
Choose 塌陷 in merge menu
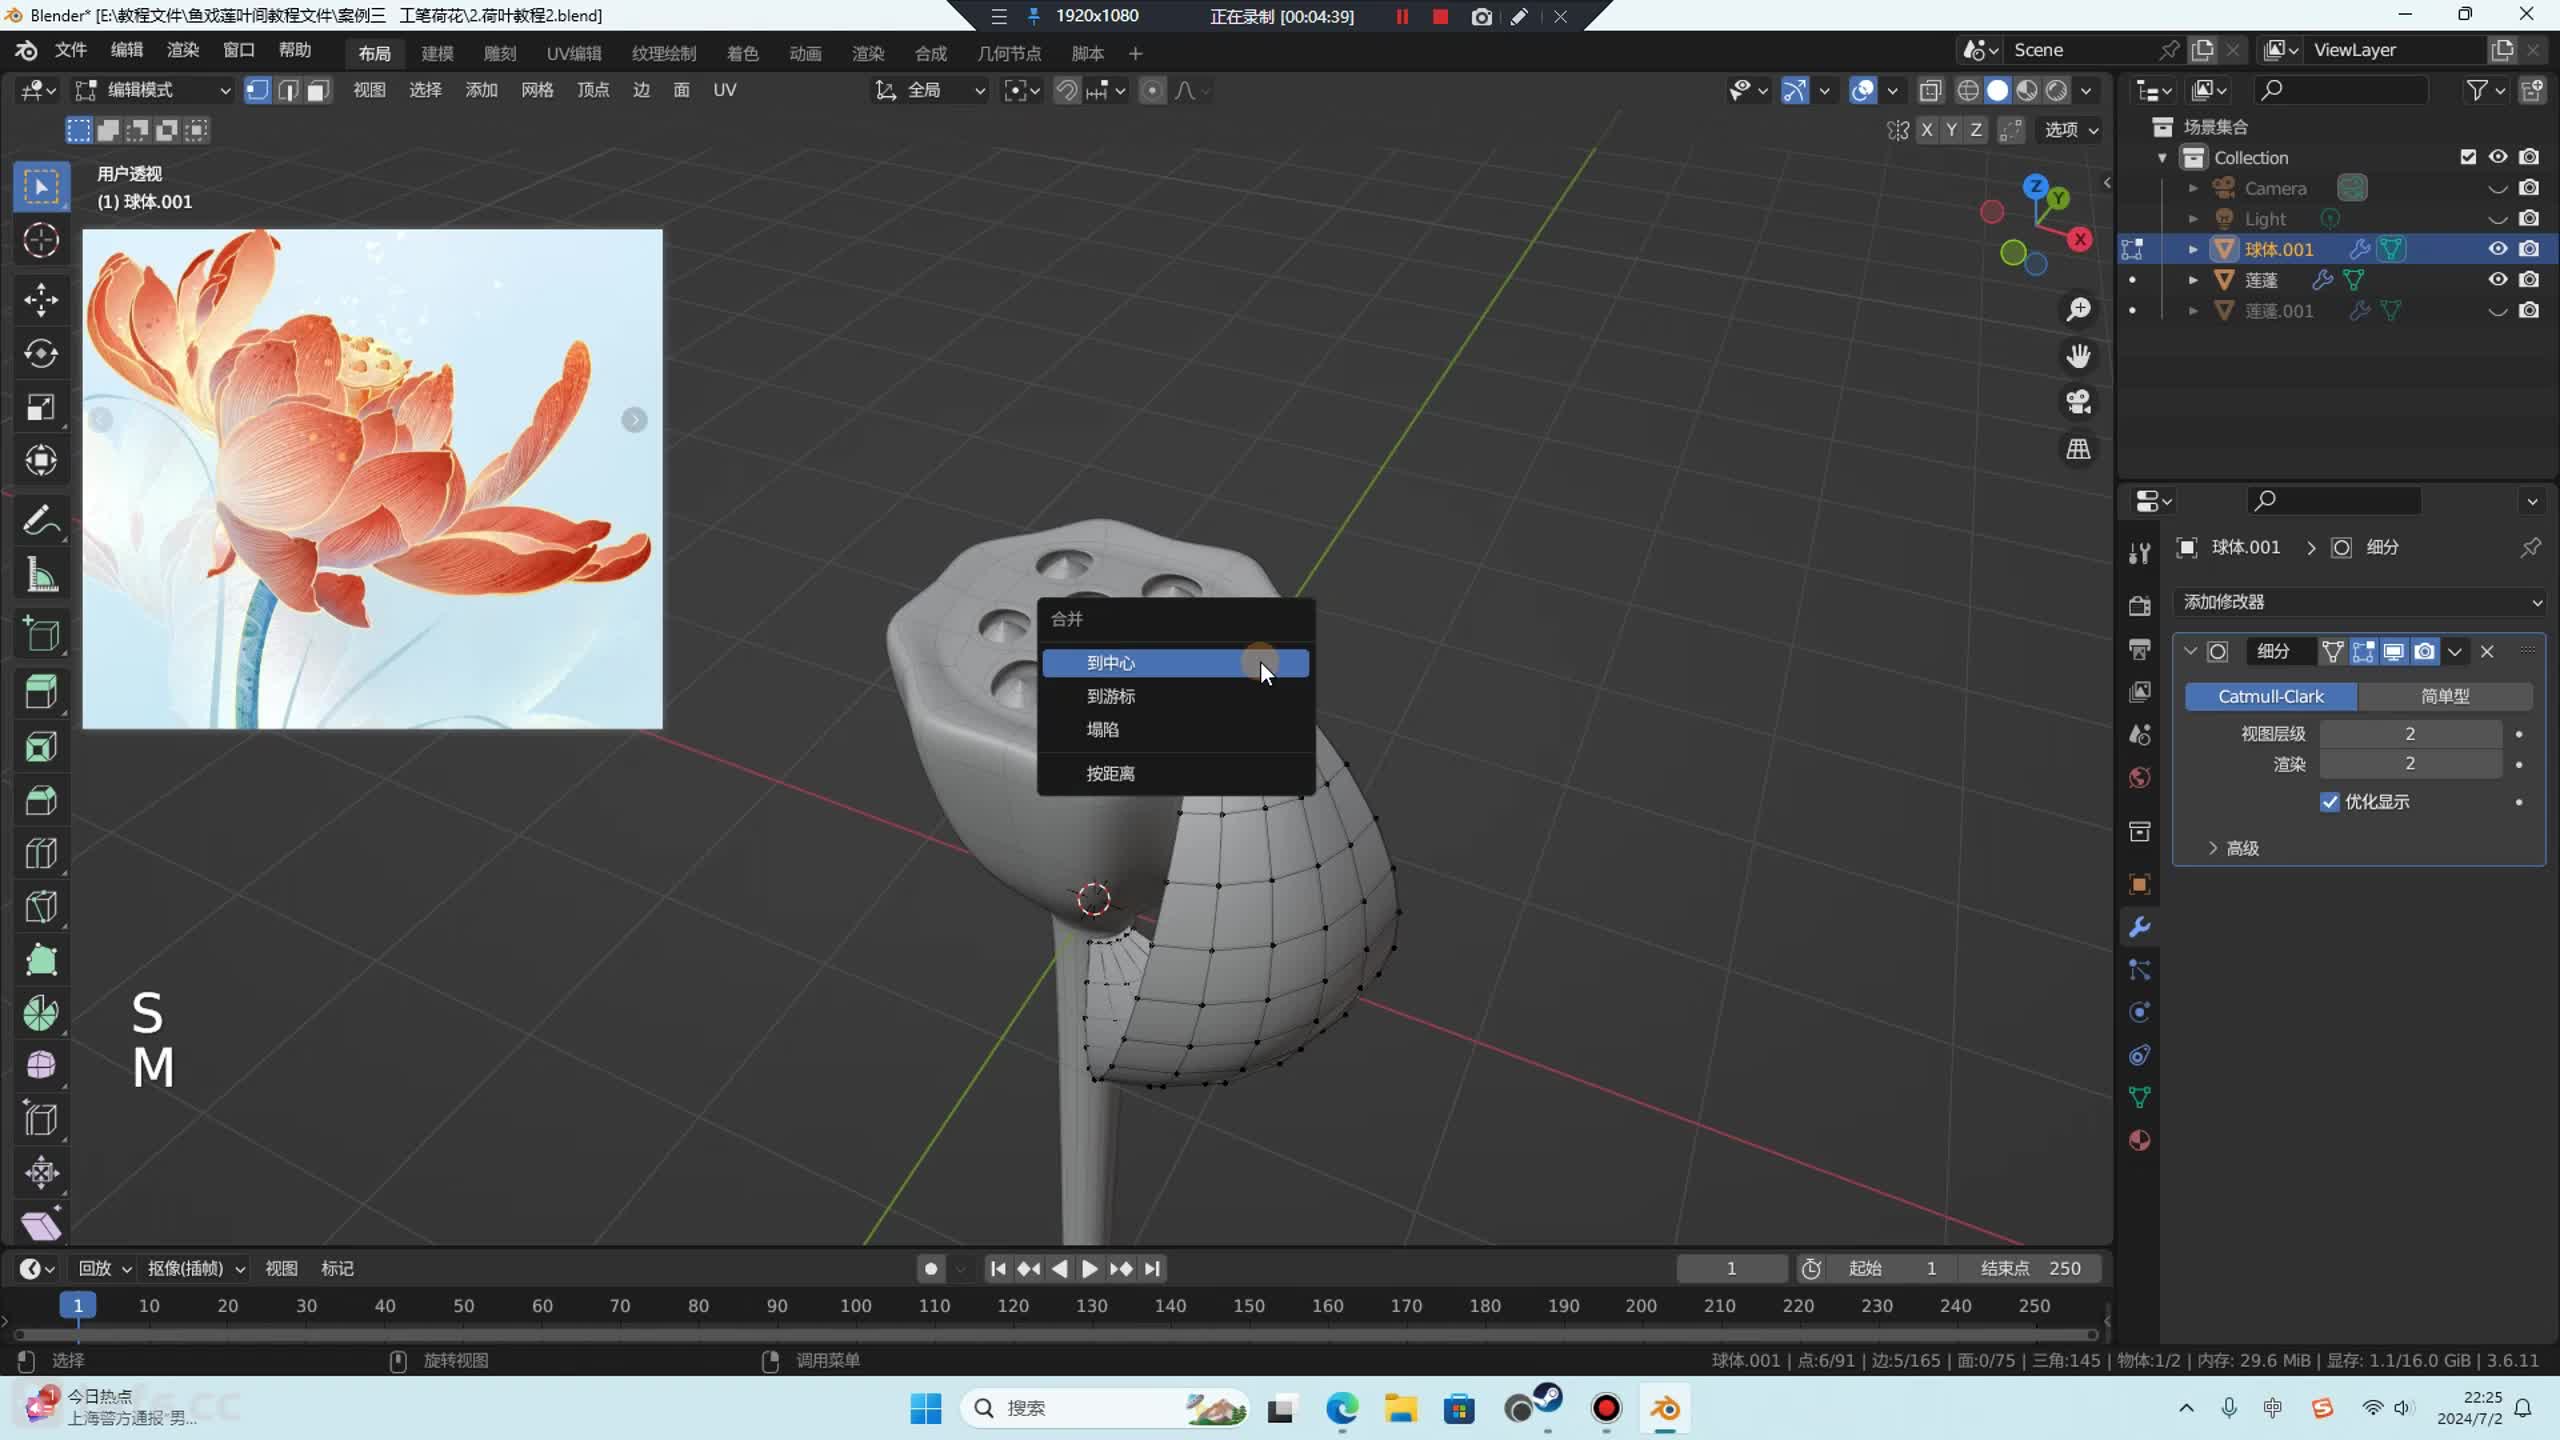tap(1175, 729)
